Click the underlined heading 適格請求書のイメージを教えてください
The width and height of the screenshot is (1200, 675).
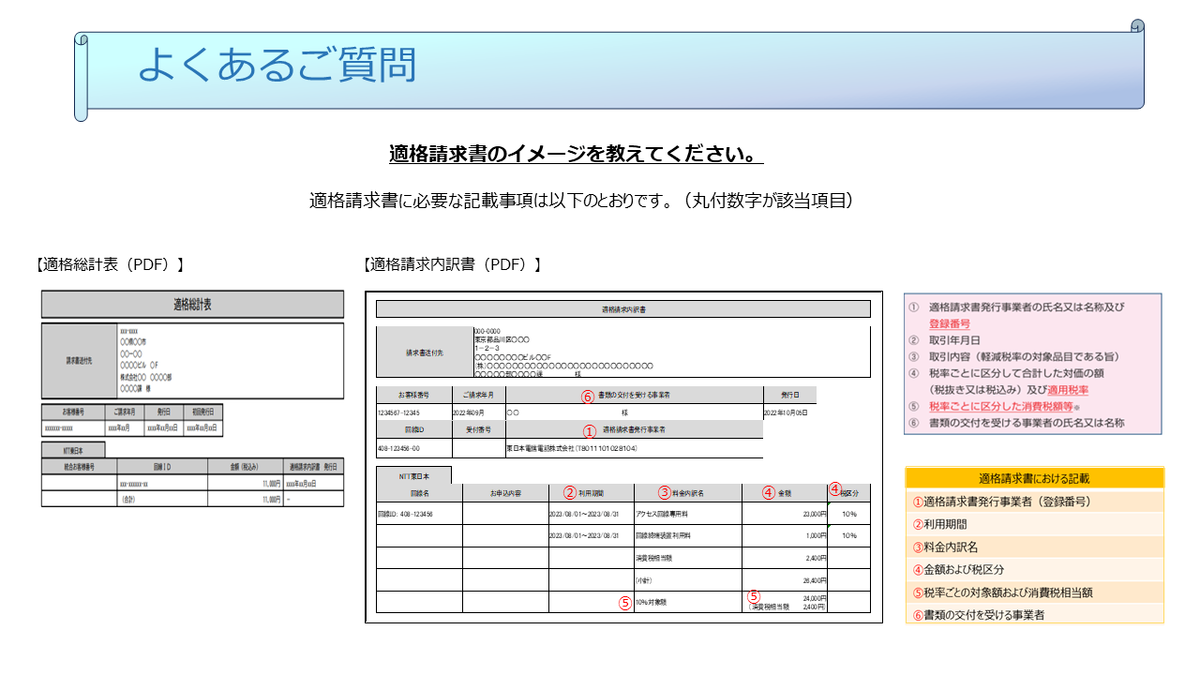pyautogui.click(x=575, y=155)
